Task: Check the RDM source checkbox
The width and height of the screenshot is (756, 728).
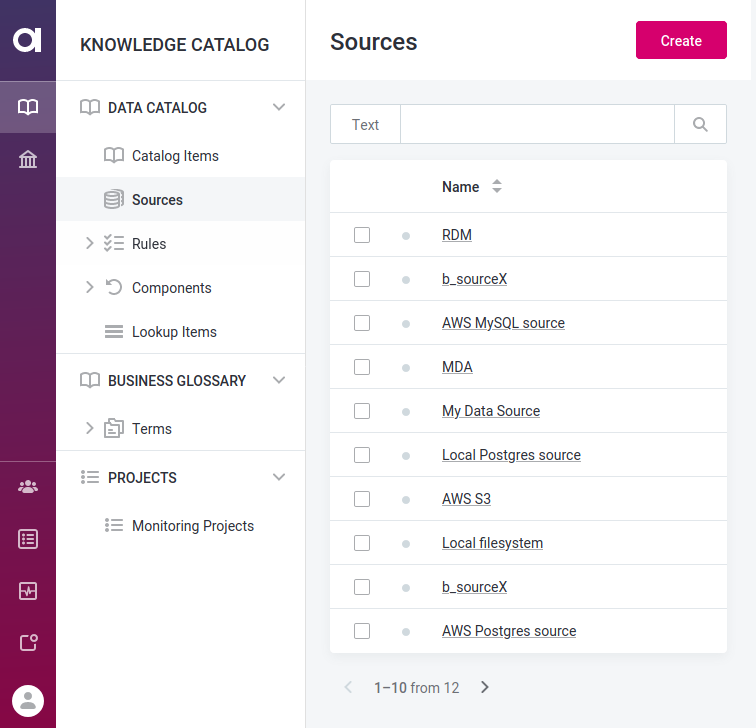Action: (x=362, y=235)
